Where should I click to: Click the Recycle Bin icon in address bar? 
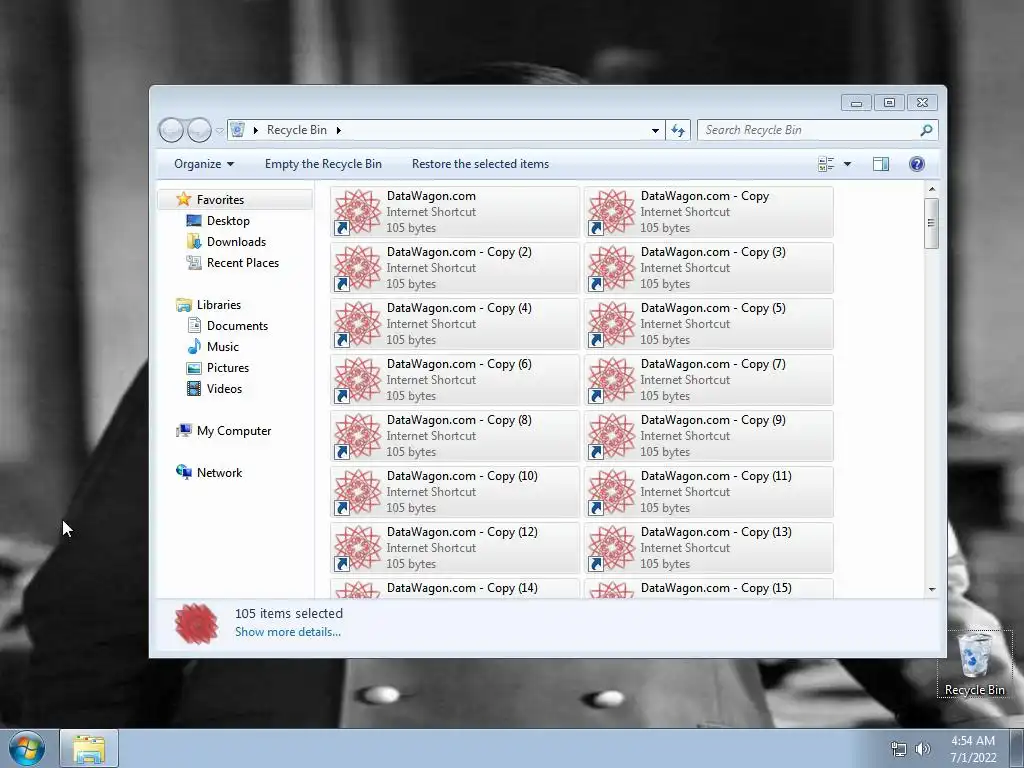coord(238,129)
